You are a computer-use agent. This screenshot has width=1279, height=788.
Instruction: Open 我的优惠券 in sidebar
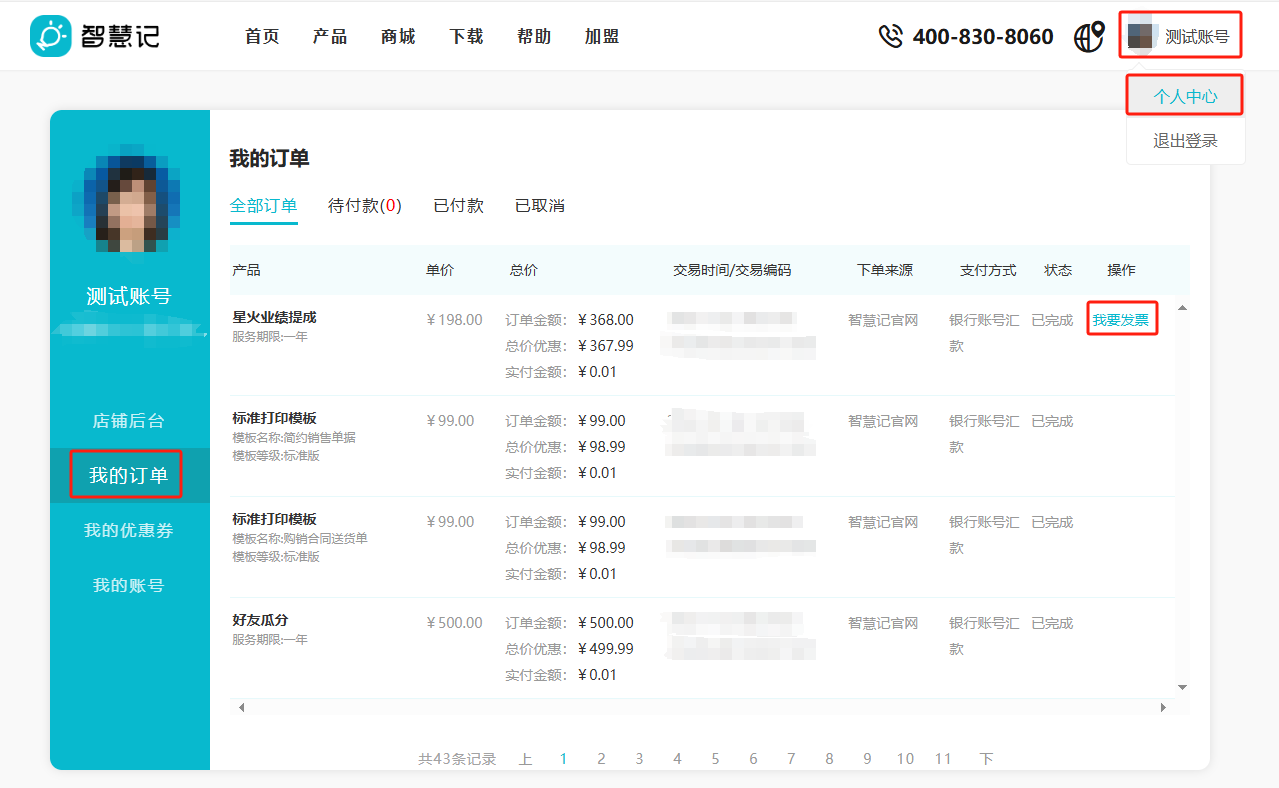pos(129,531)
